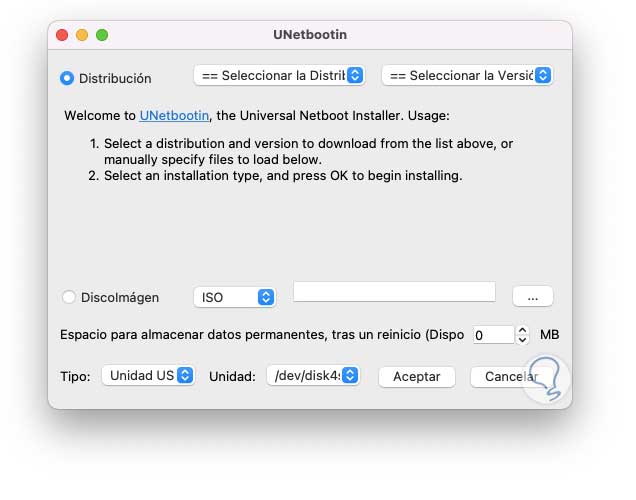This screenshot has height=500, width=636.
Task: Open the Tipo Unidad USB dropdown
Action: pyautogui.click(x=148, y=376)
